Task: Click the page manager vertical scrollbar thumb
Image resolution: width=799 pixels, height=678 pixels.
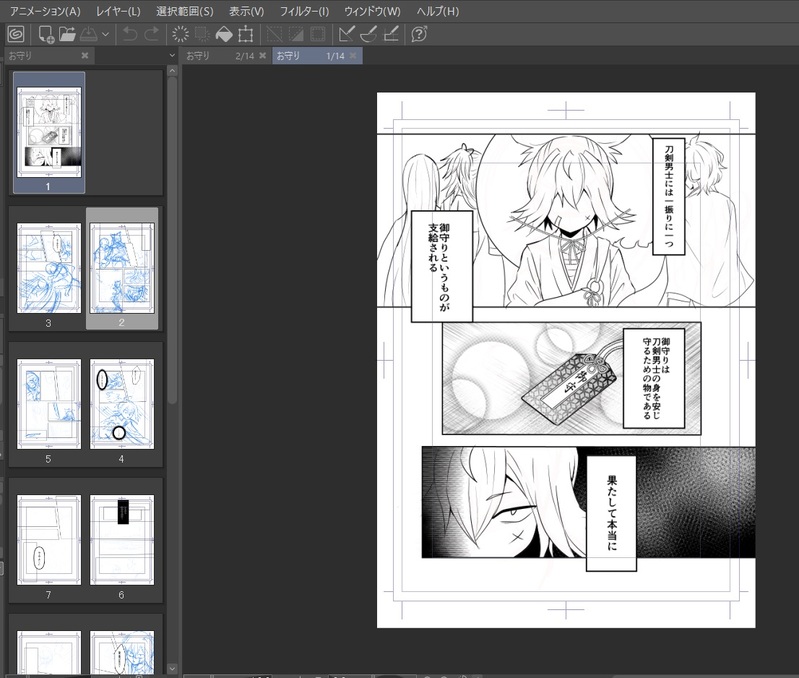Action: click(172, 240)
